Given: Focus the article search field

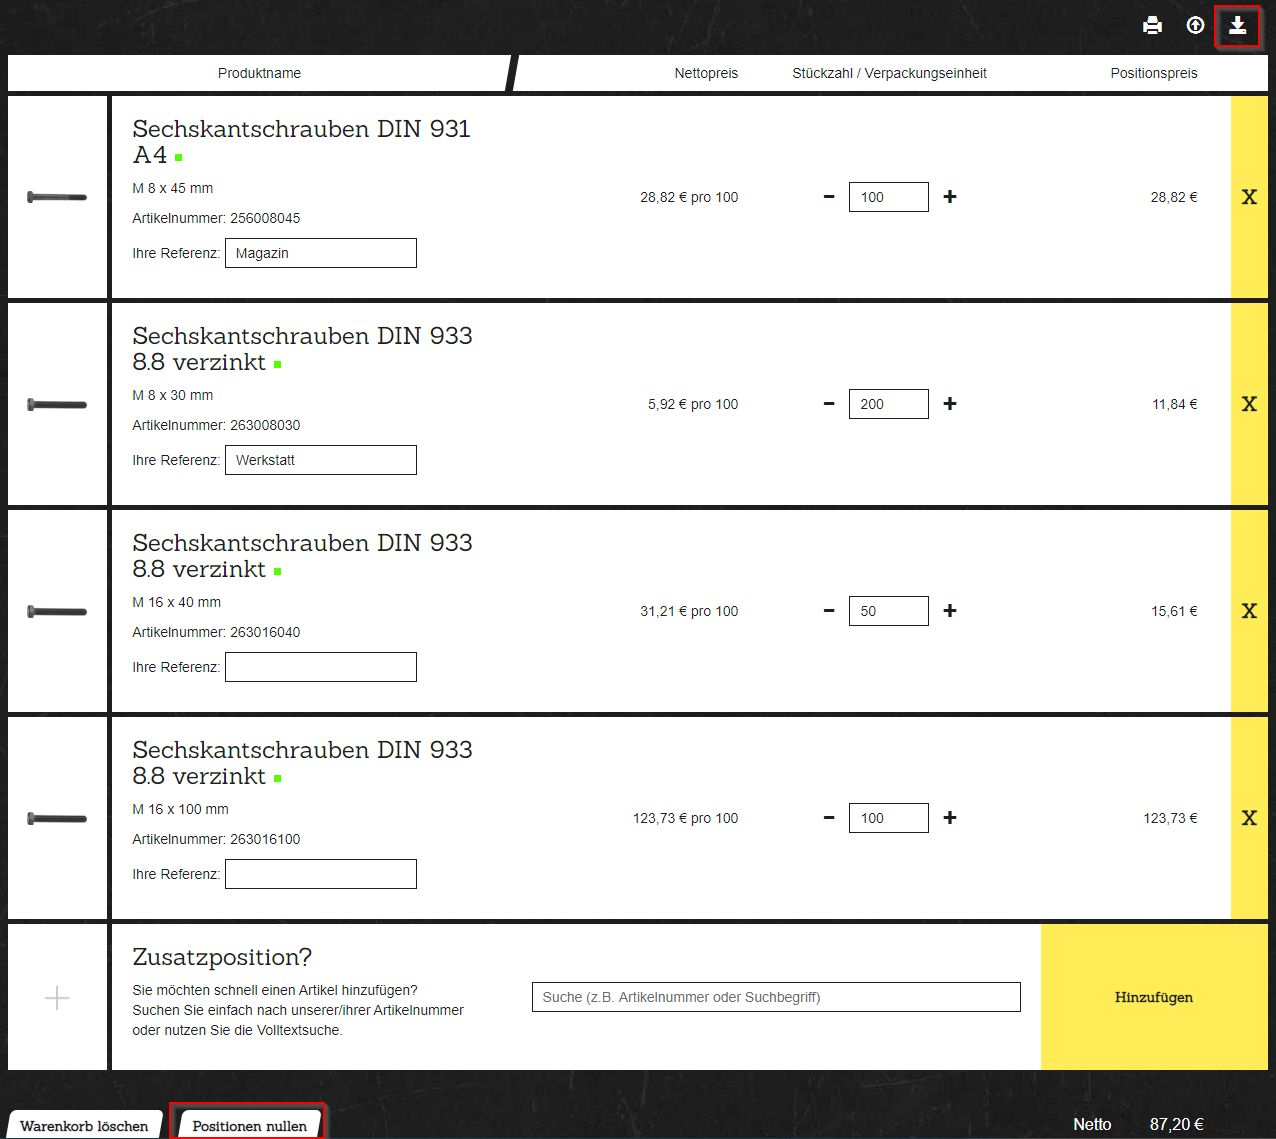Looking at the screenshot, I should (x=776, y=997).
